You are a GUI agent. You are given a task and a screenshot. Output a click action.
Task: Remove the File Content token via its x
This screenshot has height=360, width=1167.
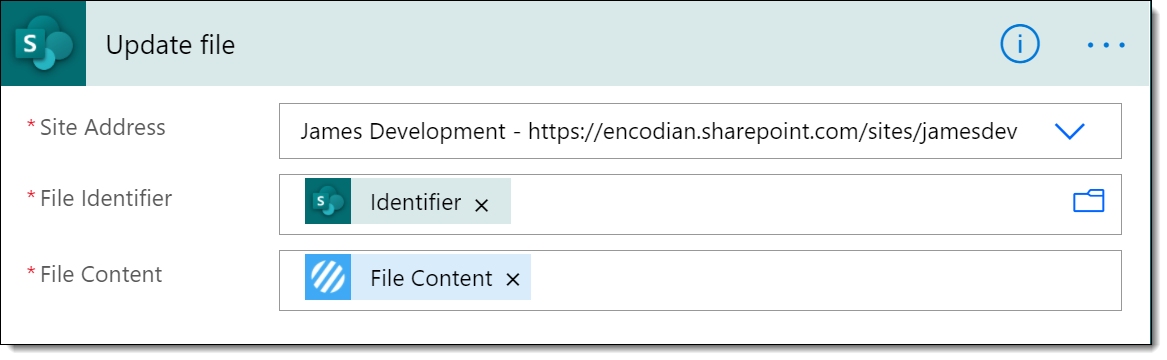(512, 280)
